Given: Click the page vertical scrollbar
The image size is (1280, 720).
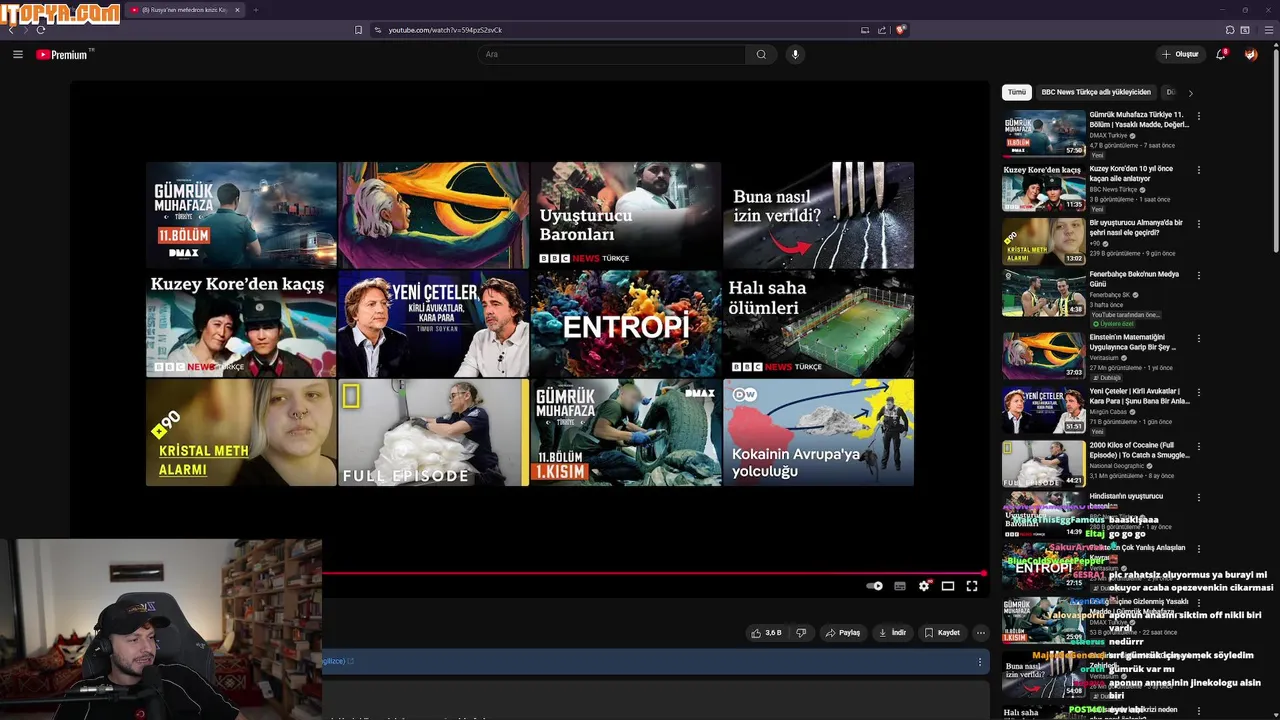Looking at the screenshot, I should tap(1275, 150).
